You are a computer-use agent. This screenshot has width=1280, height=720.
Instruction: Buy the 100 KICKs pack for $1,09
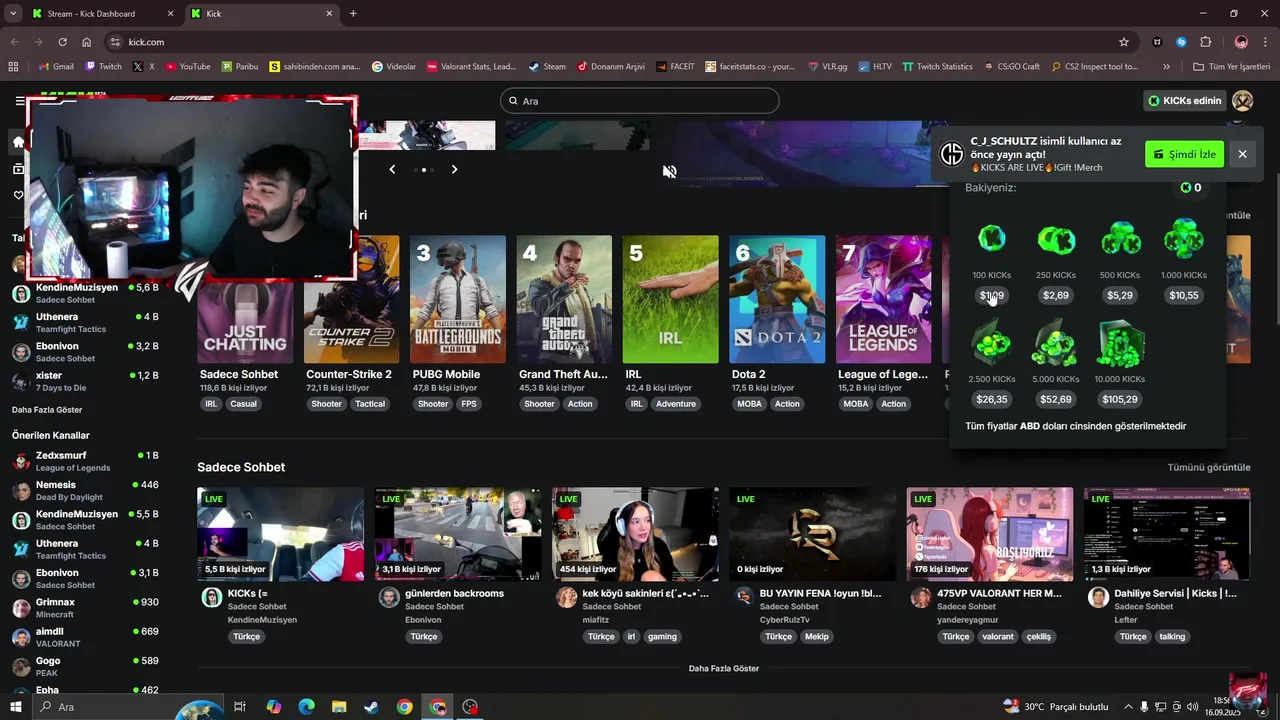pos(992,295)
